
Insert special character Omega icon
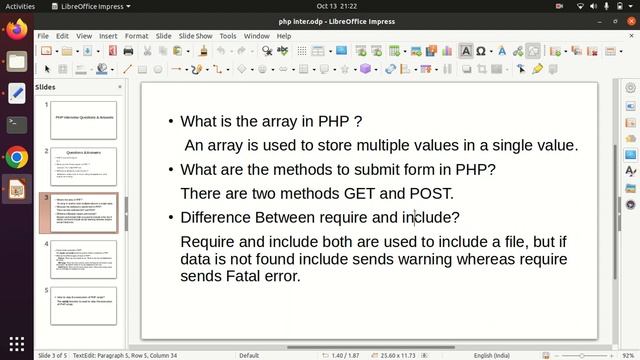pos(481,51)
